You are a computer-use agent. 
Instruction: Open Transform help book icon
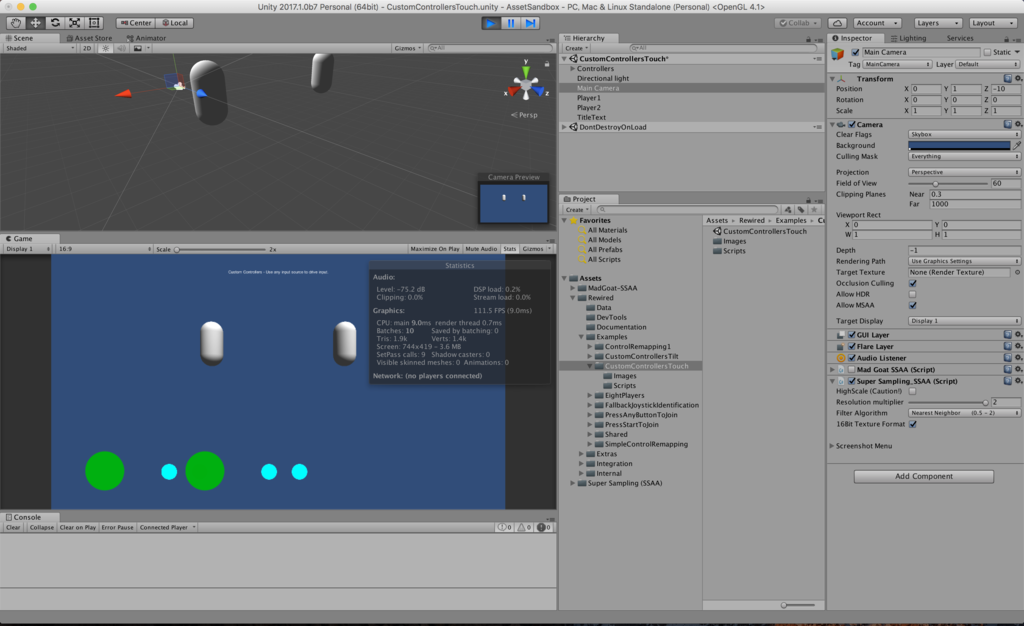1008,78
